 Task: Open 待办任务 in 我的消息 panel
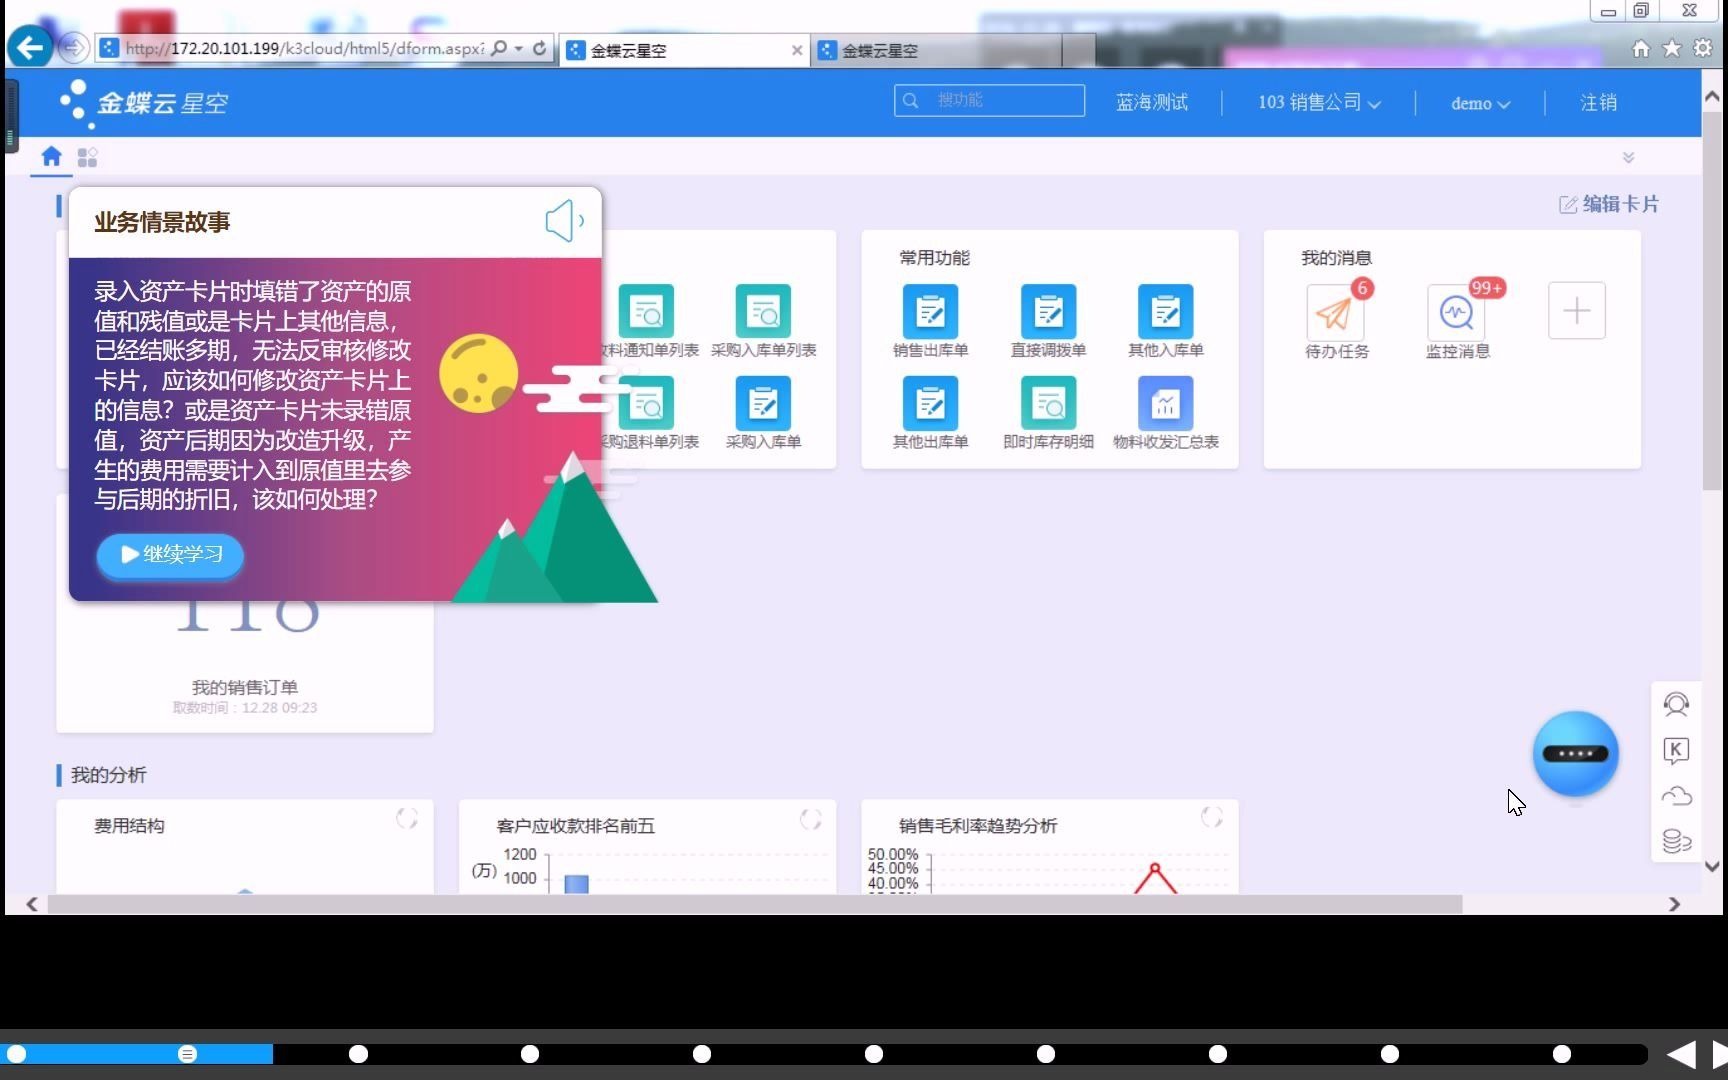[x=1337, y=312]
